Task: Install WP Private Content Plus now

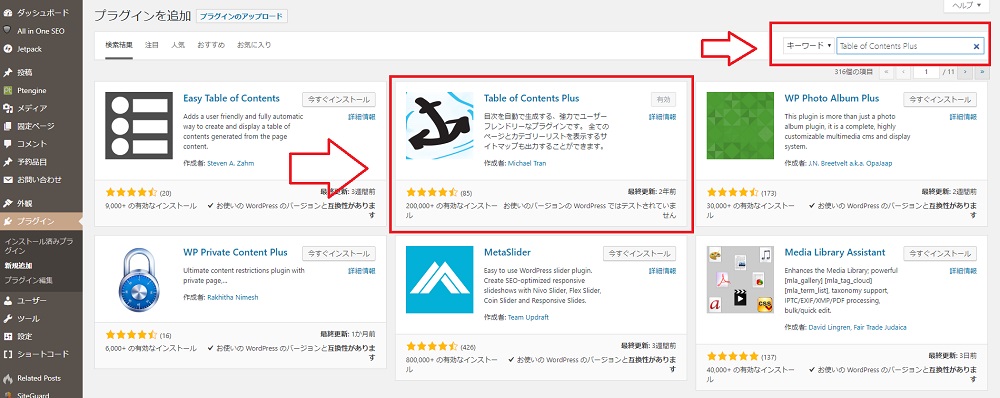Action: pos(339,253)
